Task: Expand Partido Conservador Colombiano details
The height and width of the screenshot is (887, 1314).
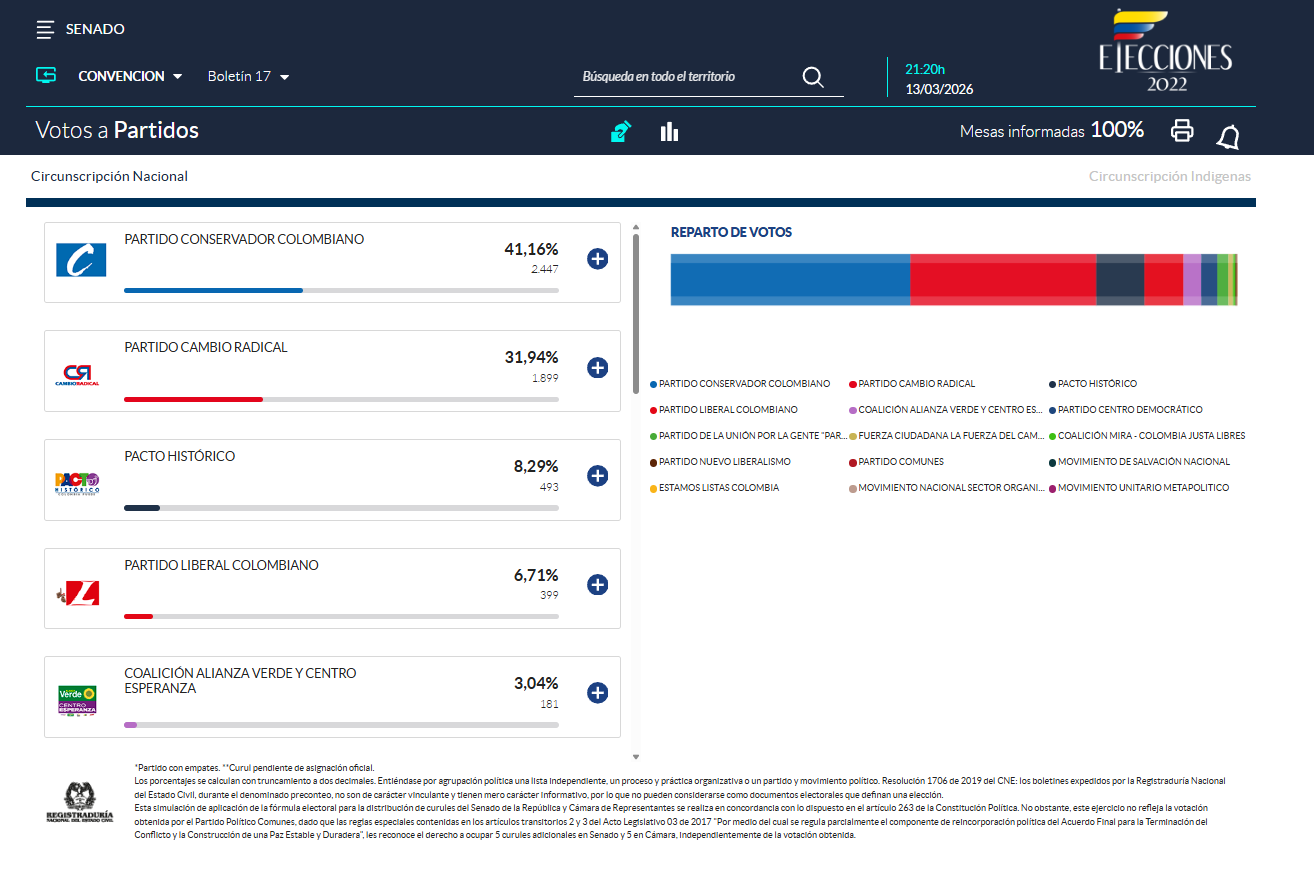Action: point(597,260)
